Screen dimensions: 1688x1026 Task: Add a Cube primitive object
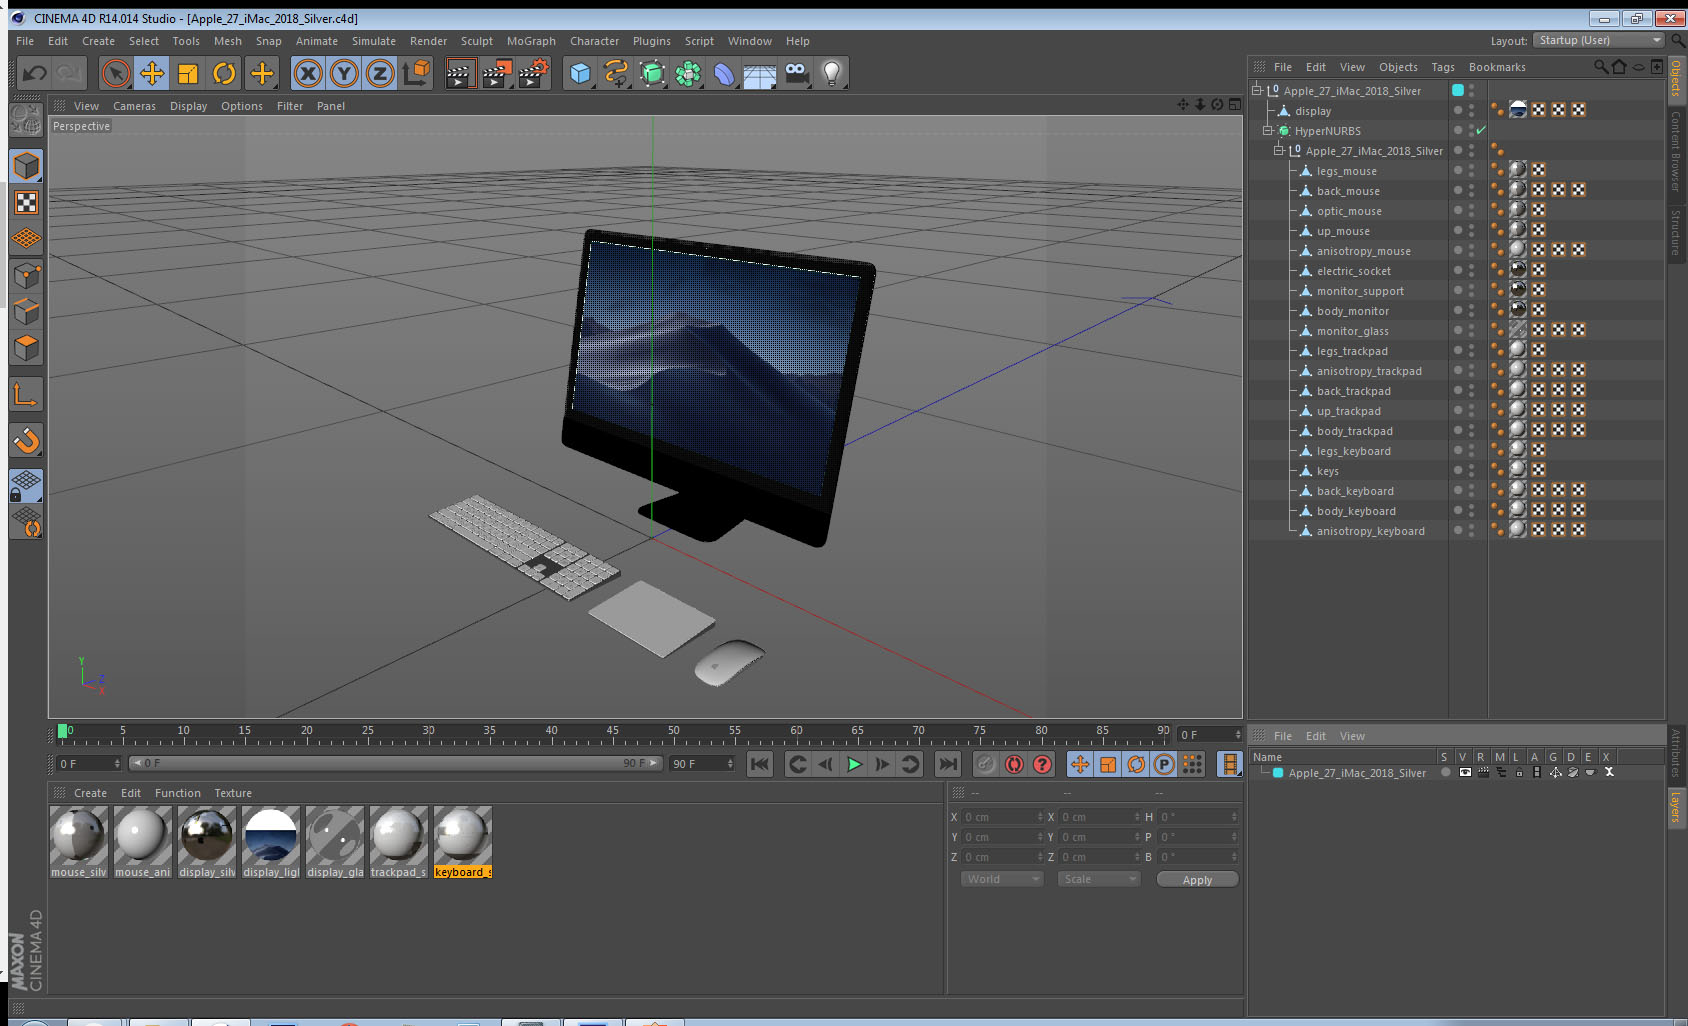(x=580, y=73)
